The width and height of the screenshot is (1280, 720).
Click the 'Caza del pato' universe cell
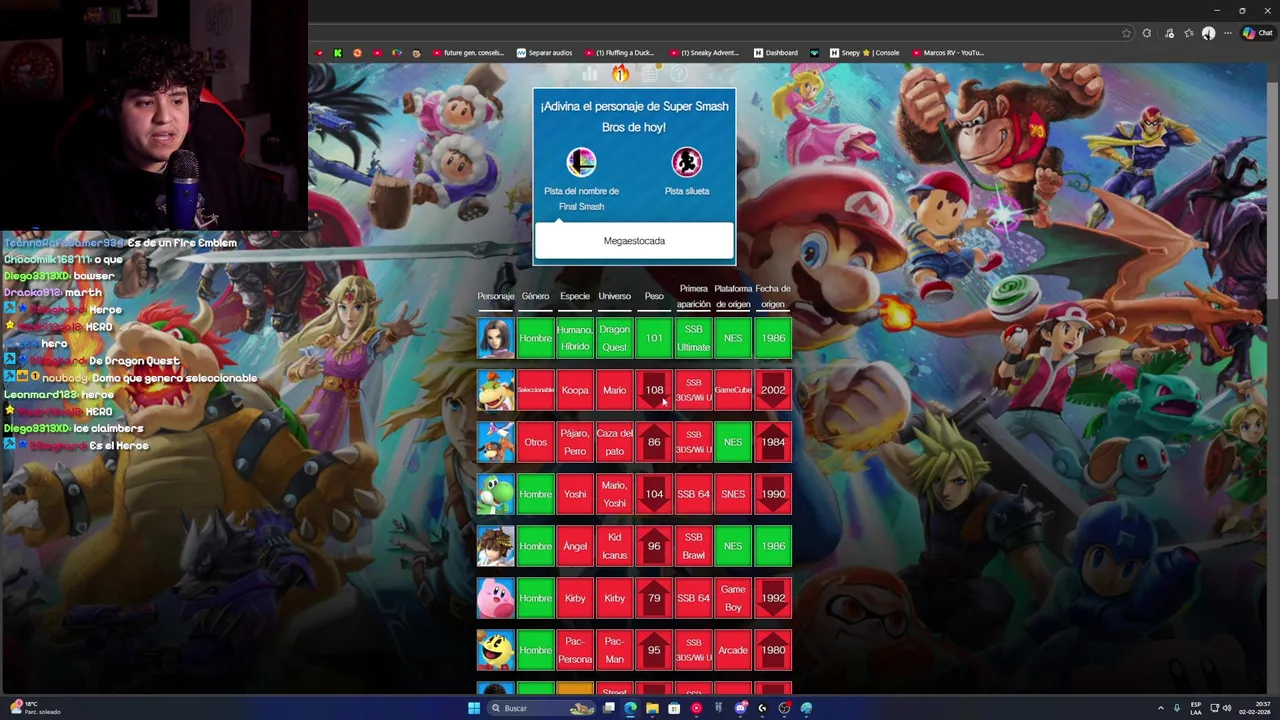click(x=614, y=442)
